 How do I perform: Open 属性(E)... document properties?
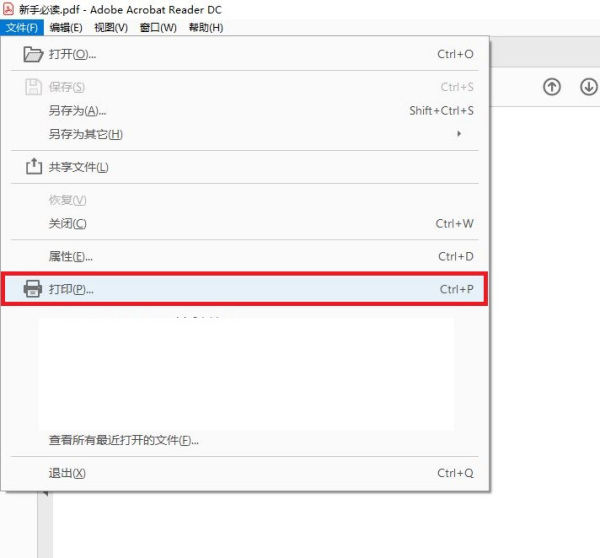click(70, 257)
